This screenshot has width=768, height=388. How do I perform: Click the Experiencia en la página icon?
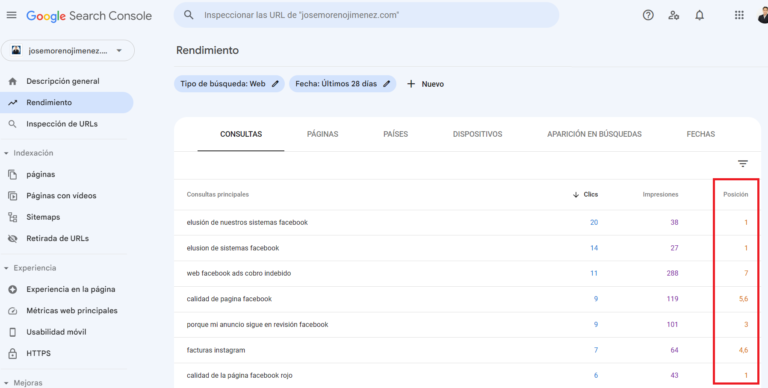pyautogui.click(x=13, y=290)
